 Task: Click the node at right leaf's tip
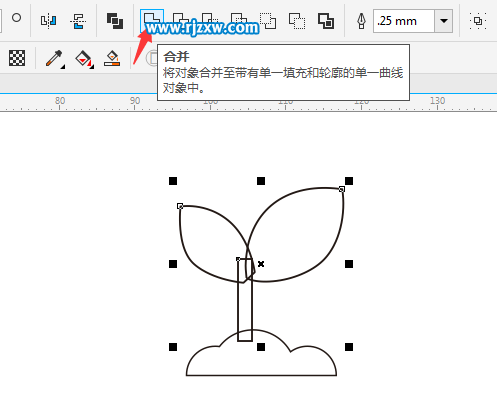(342, 189)
